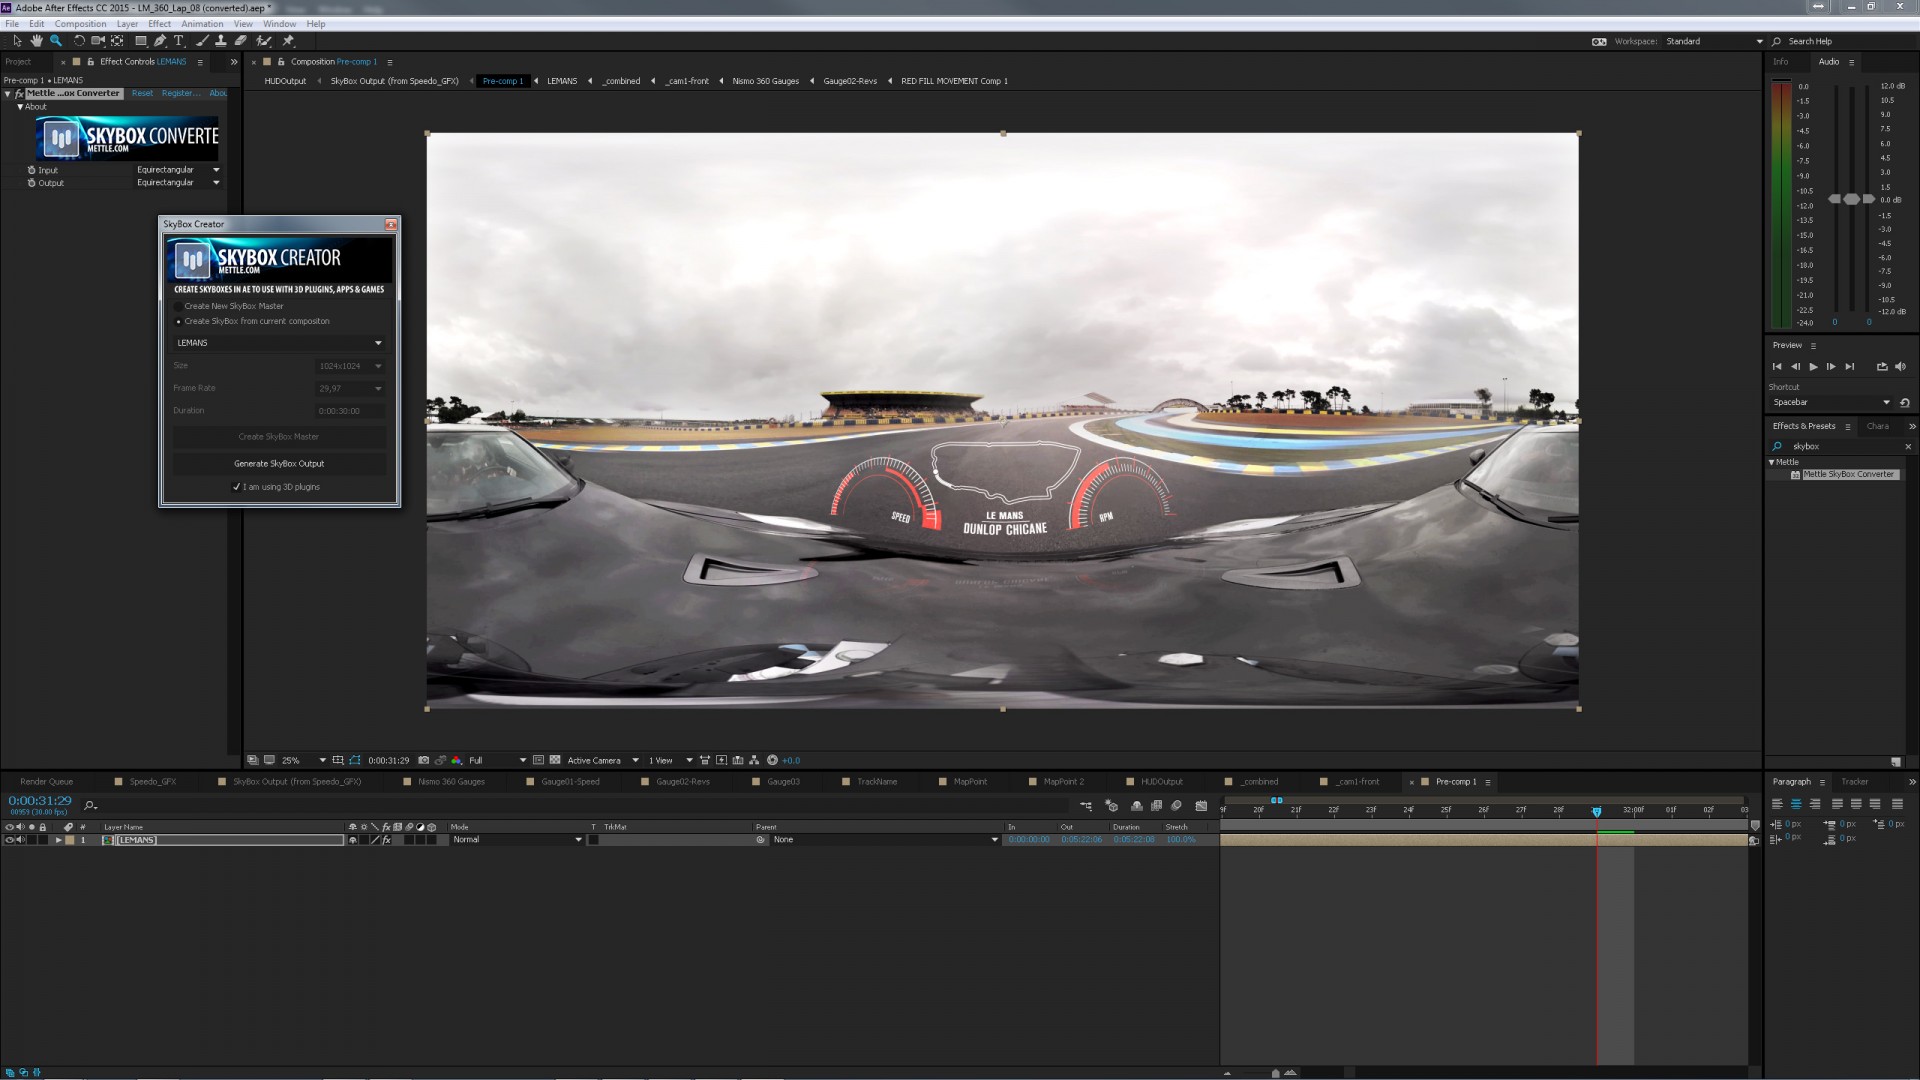The height and width of the screenshot is (1080, 1920).
Task: Select the Eraser tool
Action: click(241, 41)
